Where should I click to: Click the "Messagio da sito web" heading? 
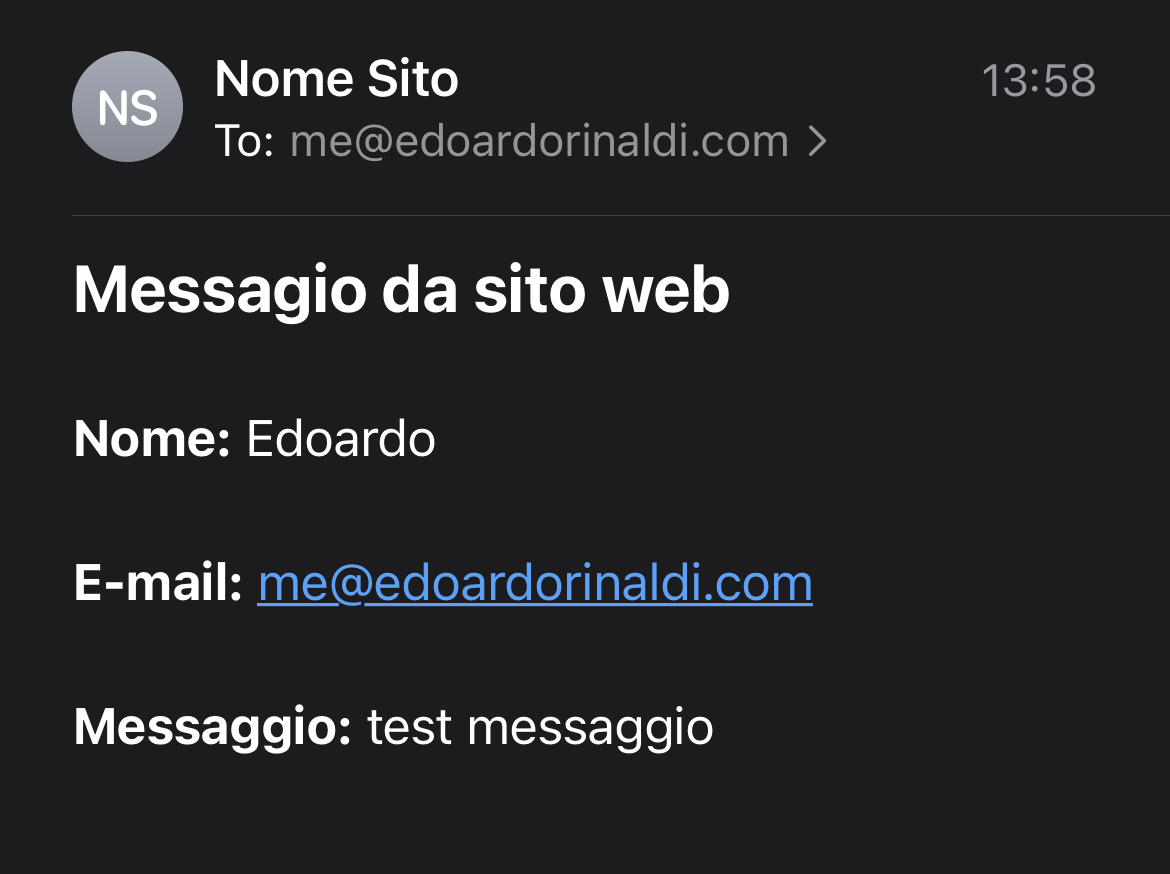[401, 290]
